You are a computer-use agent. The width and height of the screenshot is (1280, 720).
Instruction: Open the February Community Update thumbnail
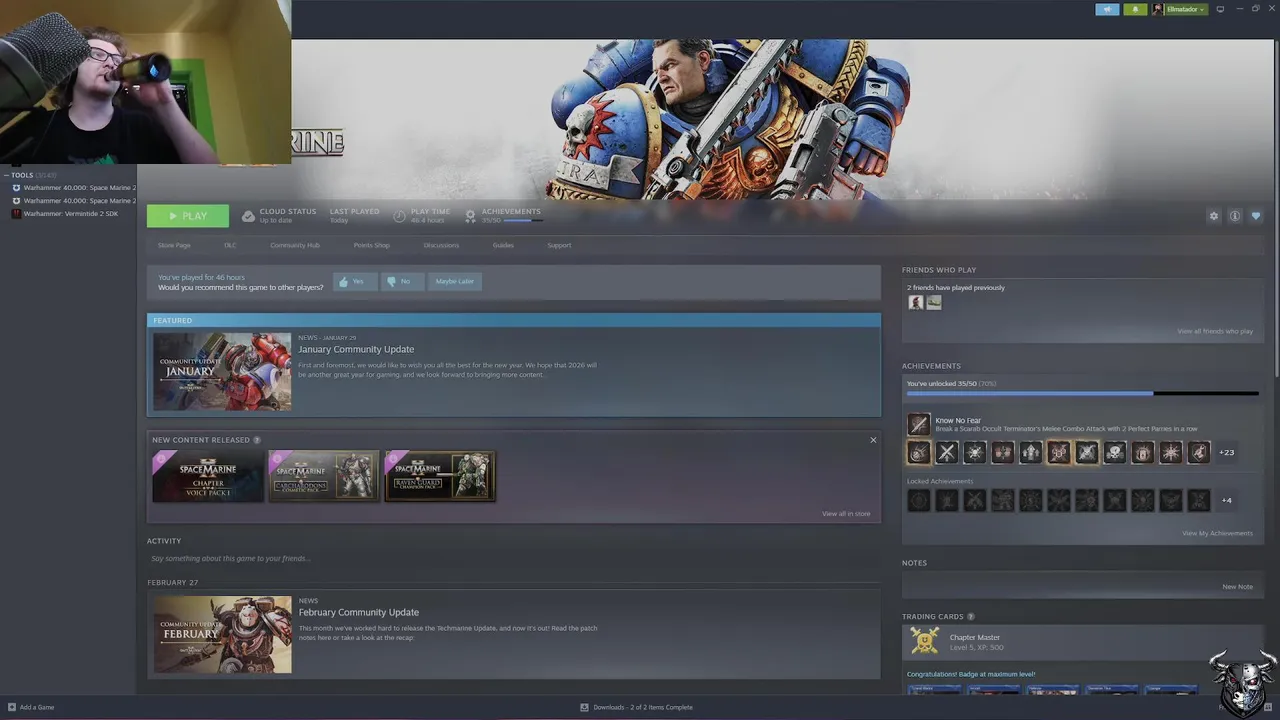(x=222, y=634)
